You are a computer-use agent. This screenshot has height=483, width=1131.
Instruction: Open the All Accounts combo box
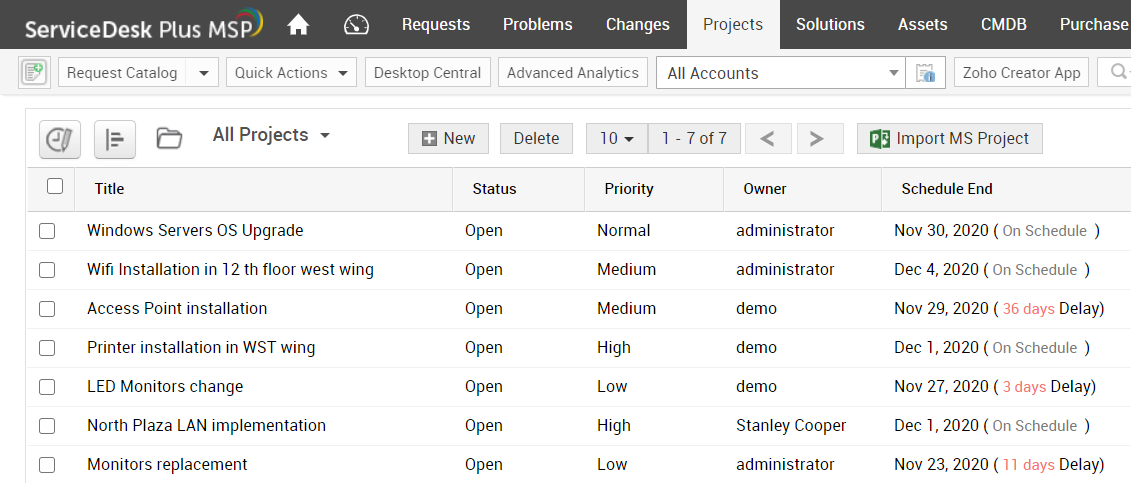click(x=781, y=73)
